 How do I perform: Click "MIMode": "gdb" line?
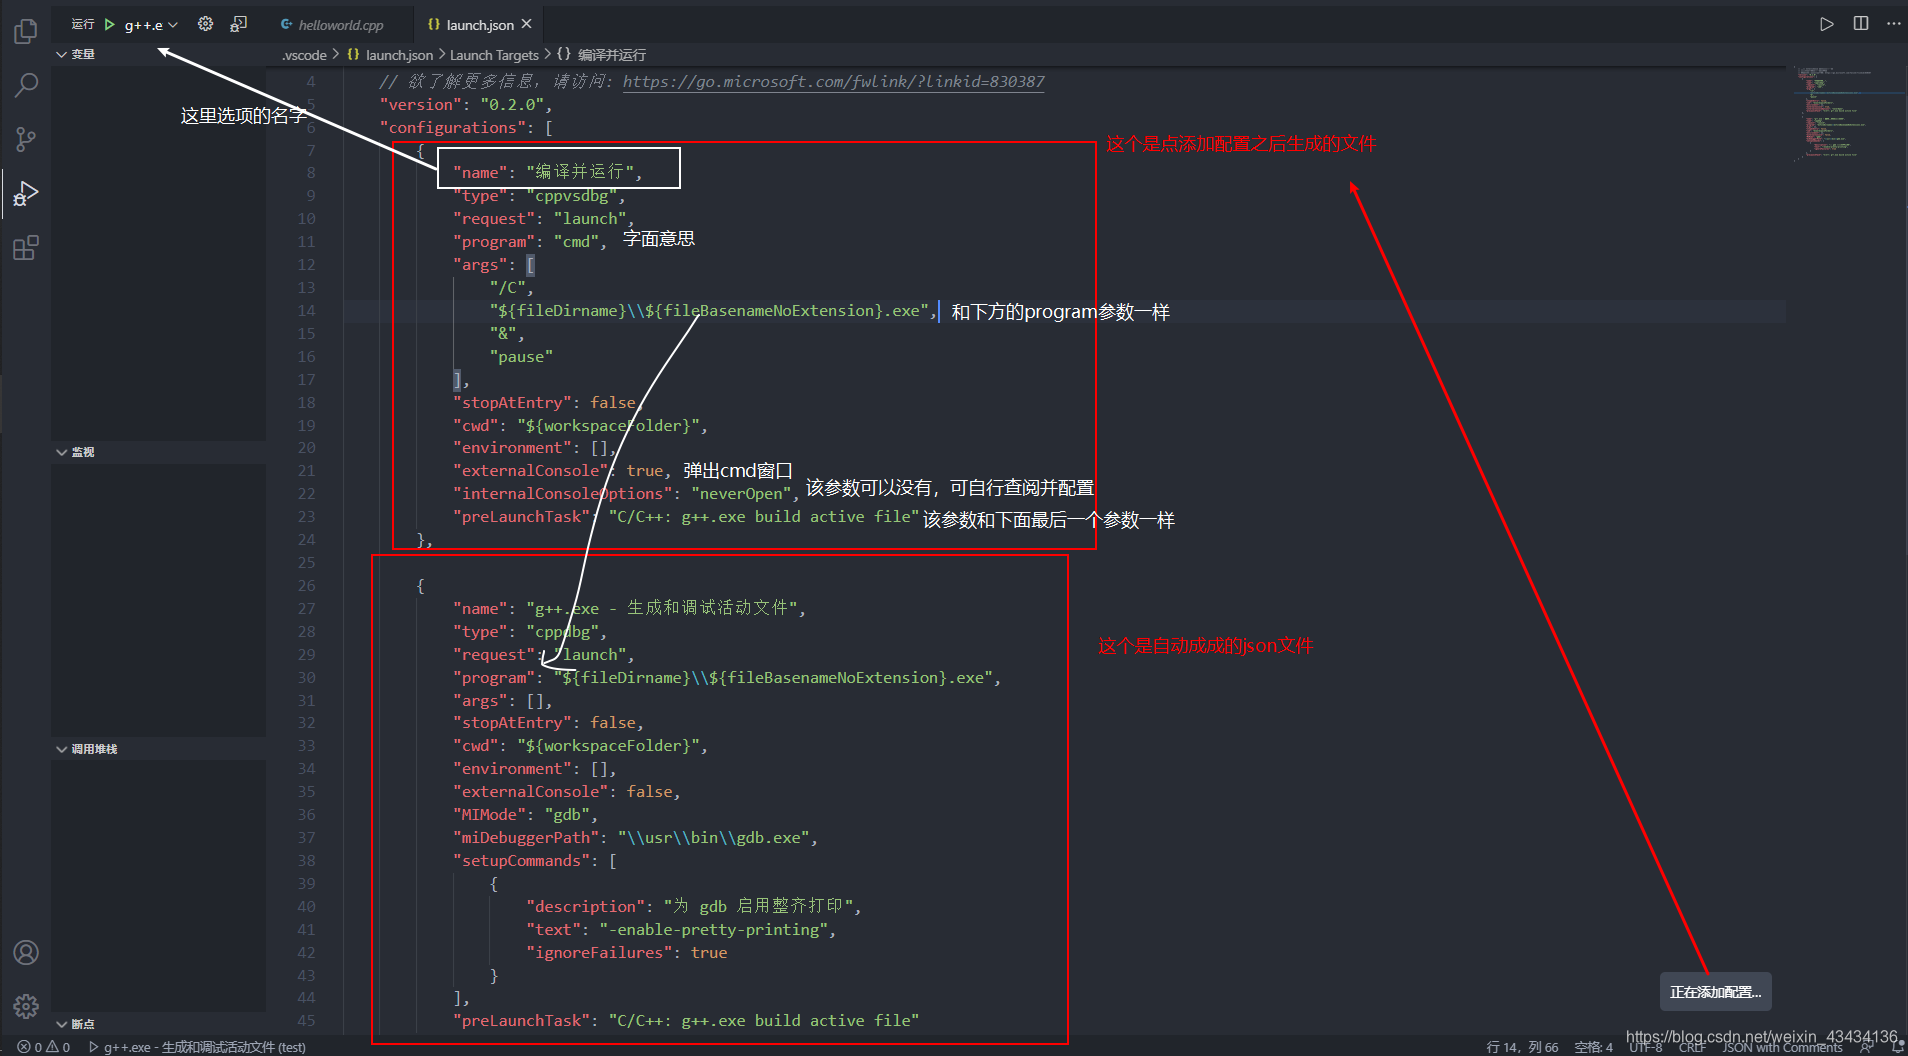click(x=525, y=815)
